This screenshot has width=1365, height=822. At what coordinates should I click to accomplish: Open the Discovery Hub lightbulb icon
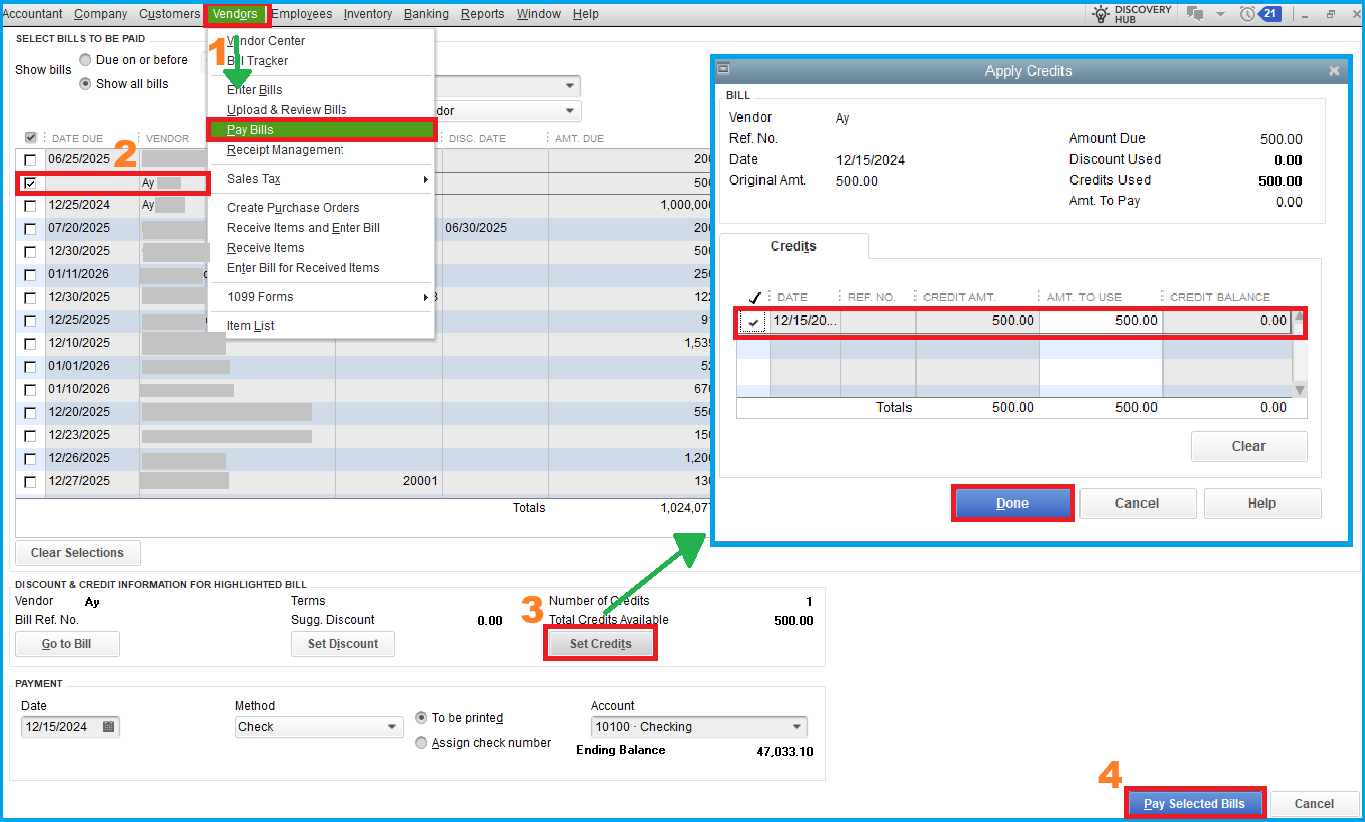coord(1101,14)
